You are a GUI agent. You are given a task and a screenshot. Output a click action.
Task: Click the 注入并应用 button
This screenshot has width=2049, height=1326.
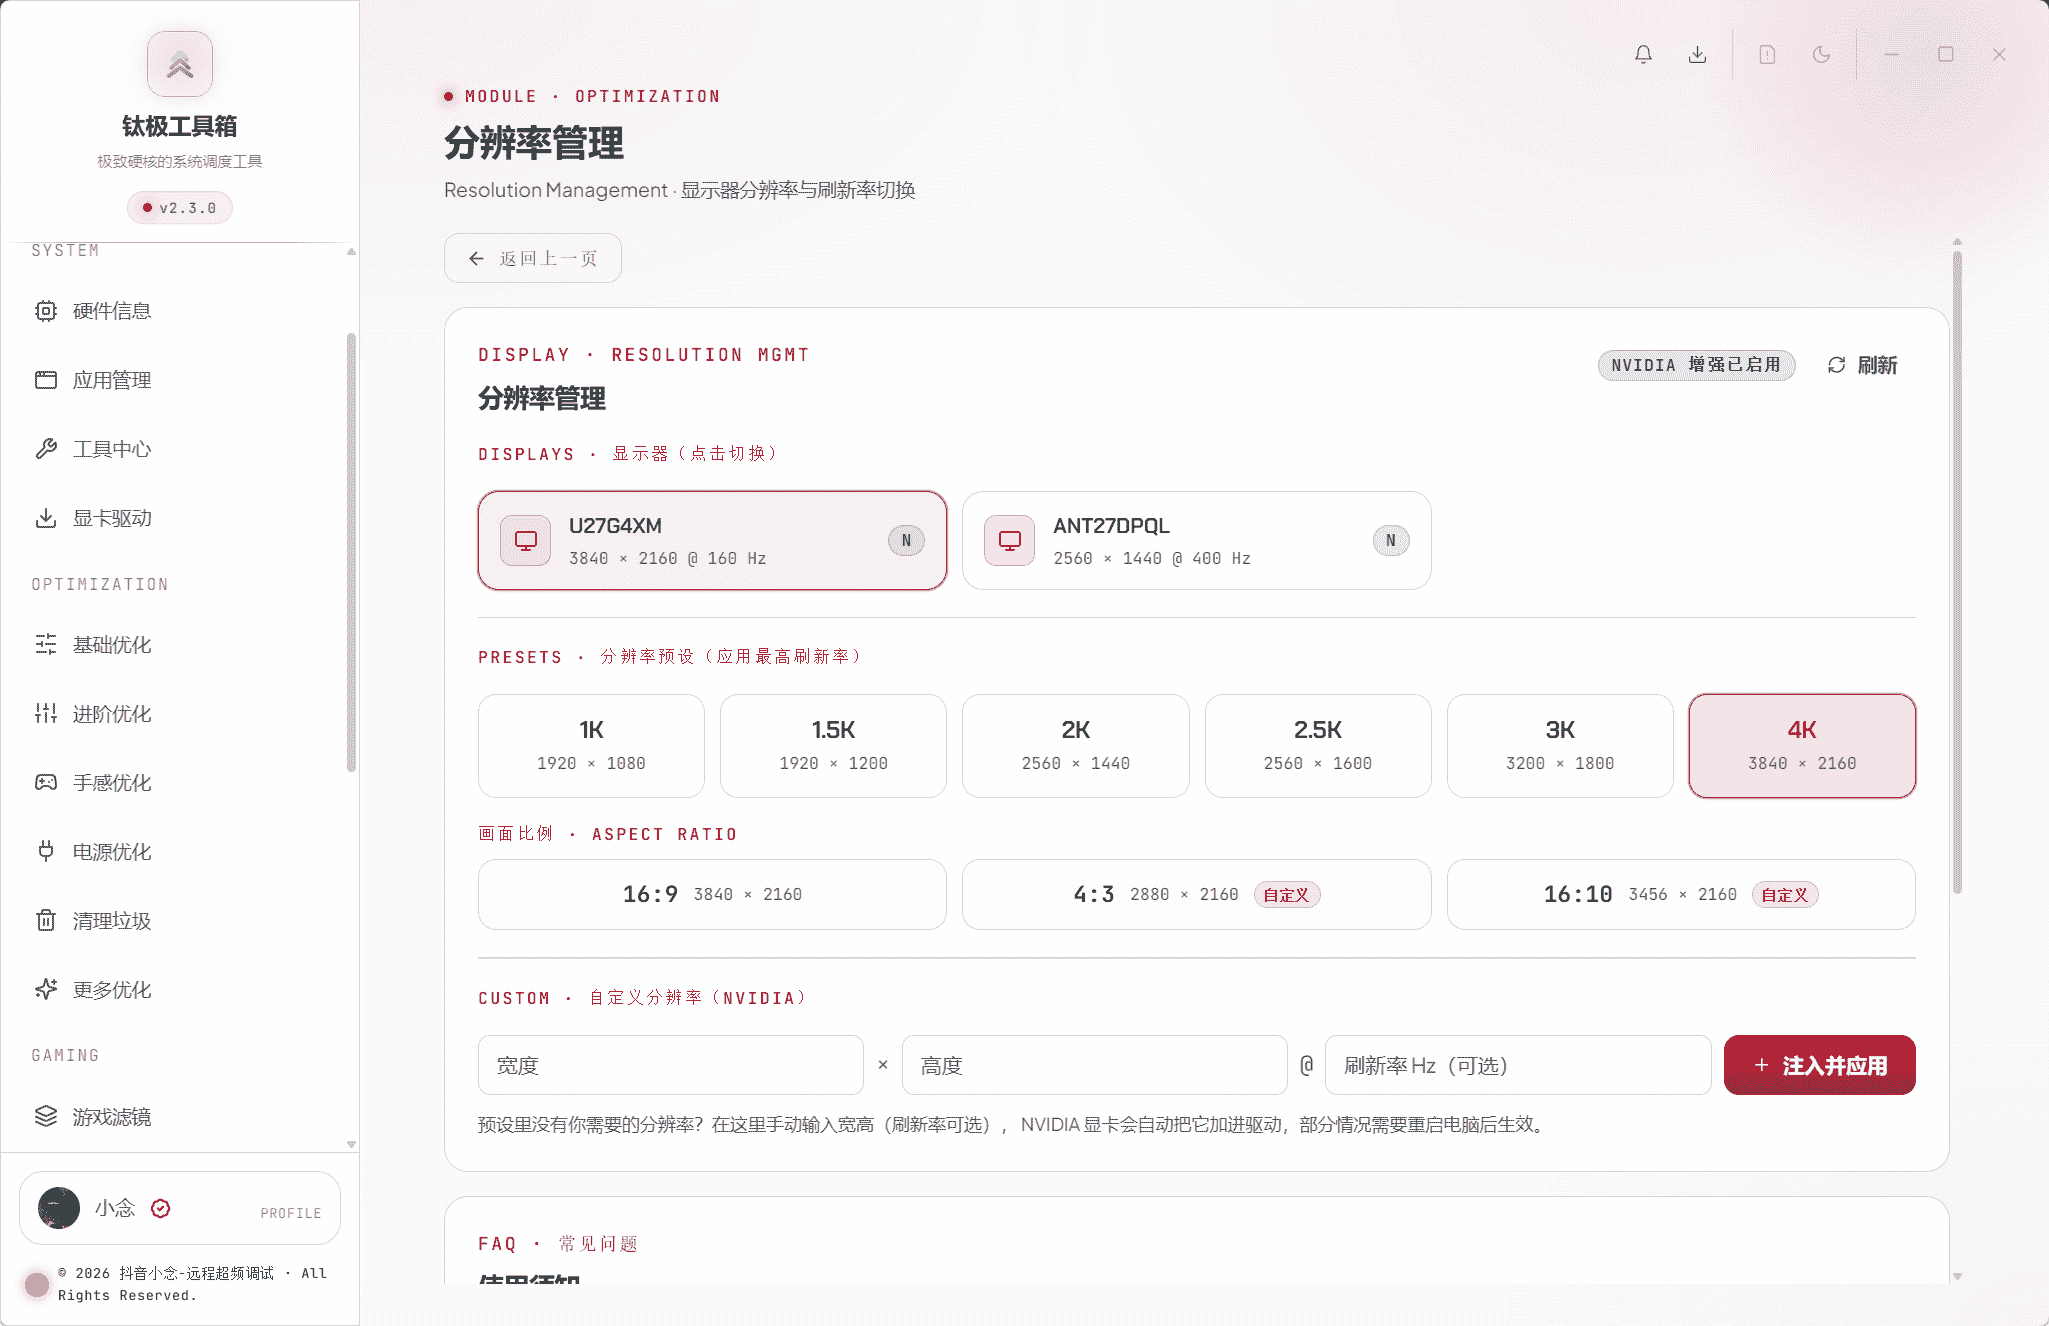tap(1820, 1065)
